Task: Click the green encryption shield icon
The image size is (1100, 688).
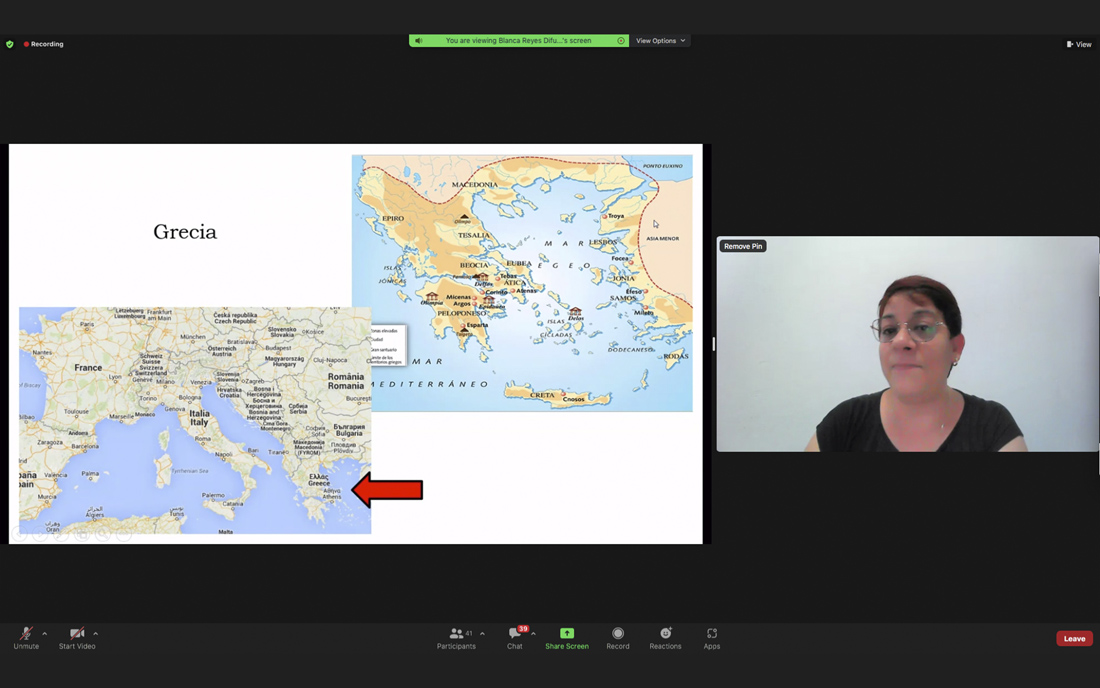Action: 10,44
